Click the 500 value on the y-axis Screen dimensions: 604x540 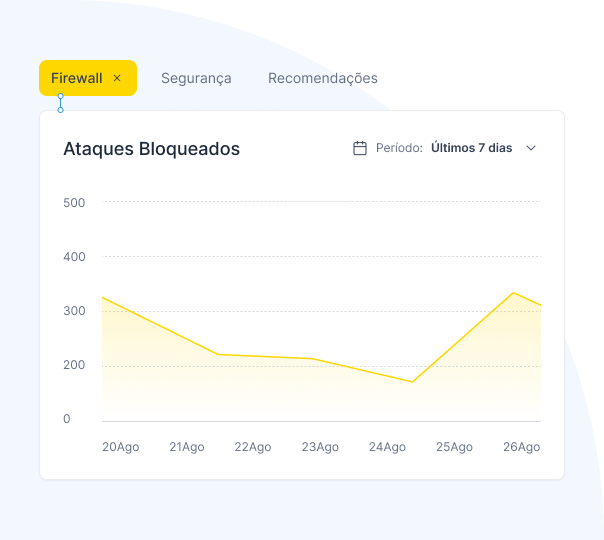click(x=74, y=203)
